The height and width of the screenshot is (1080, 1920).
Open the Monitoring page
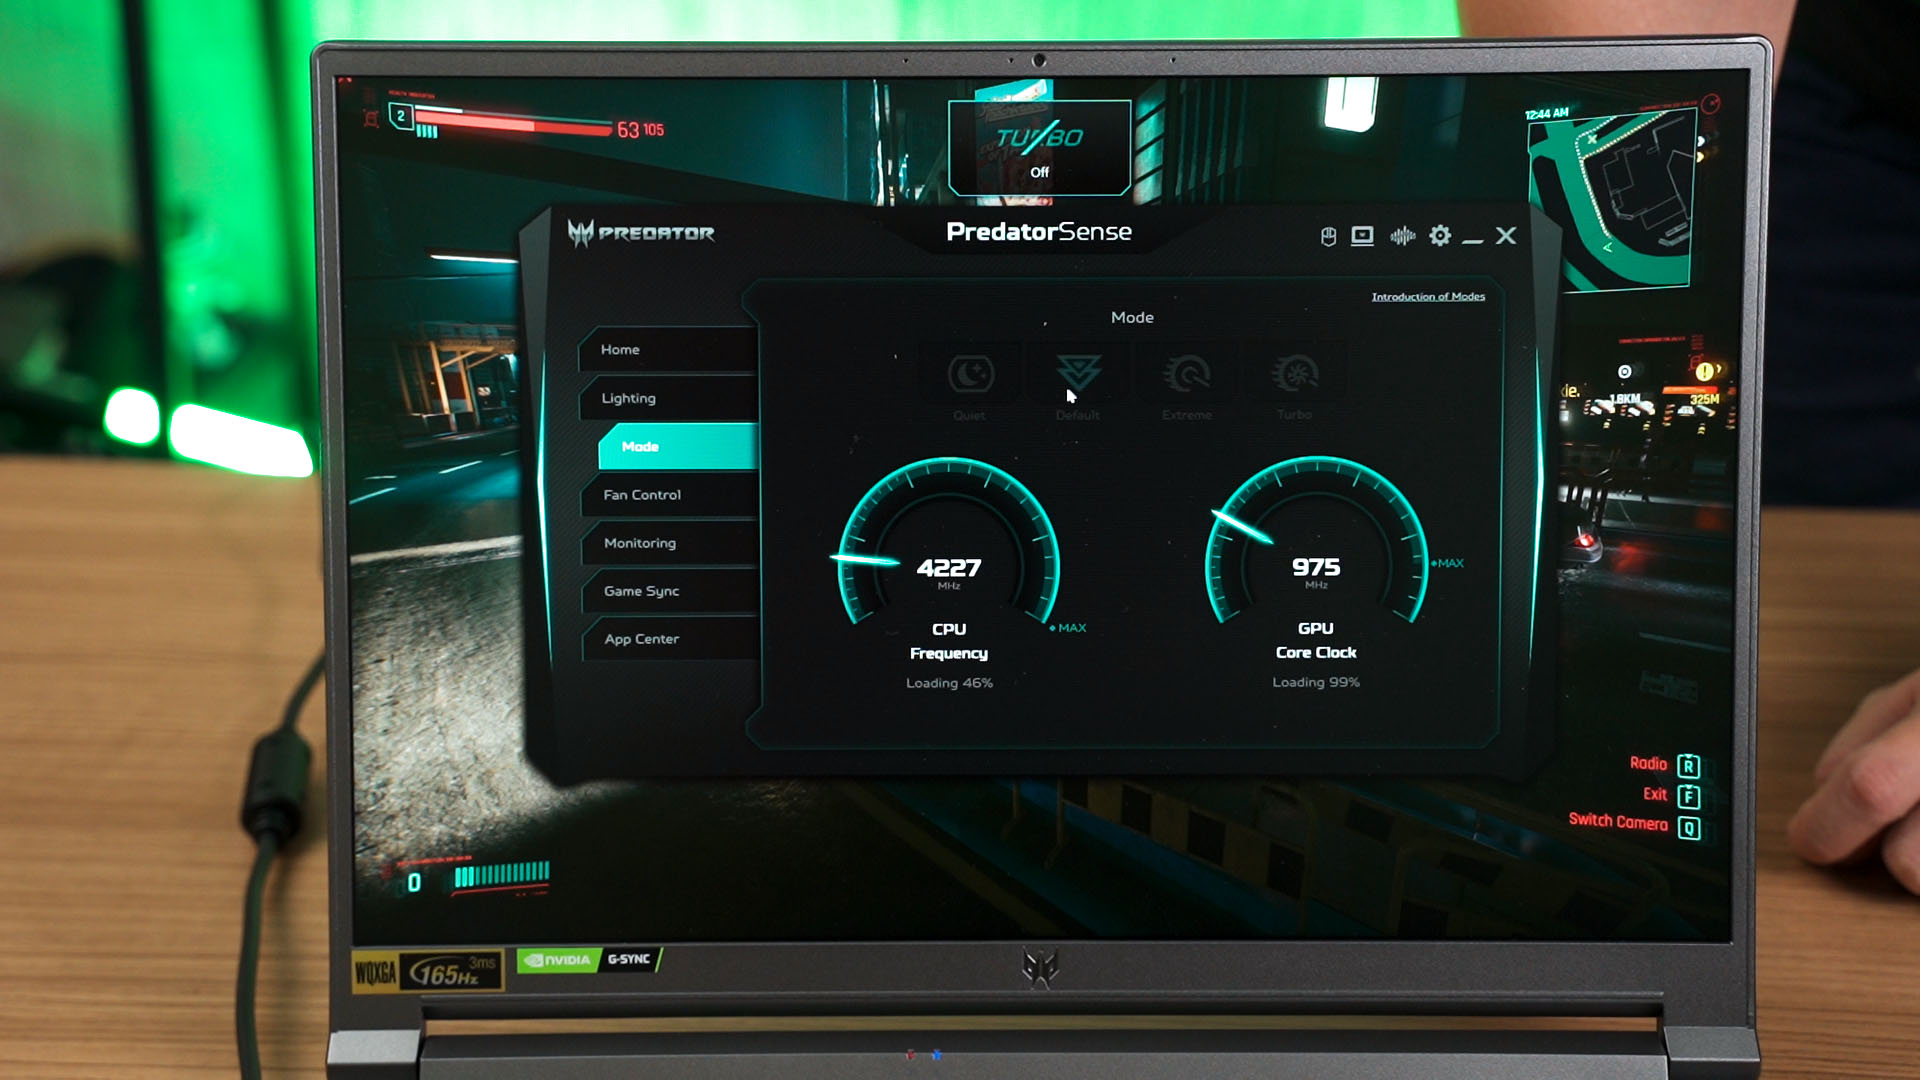pyautogui.click(x=670, y=543)
